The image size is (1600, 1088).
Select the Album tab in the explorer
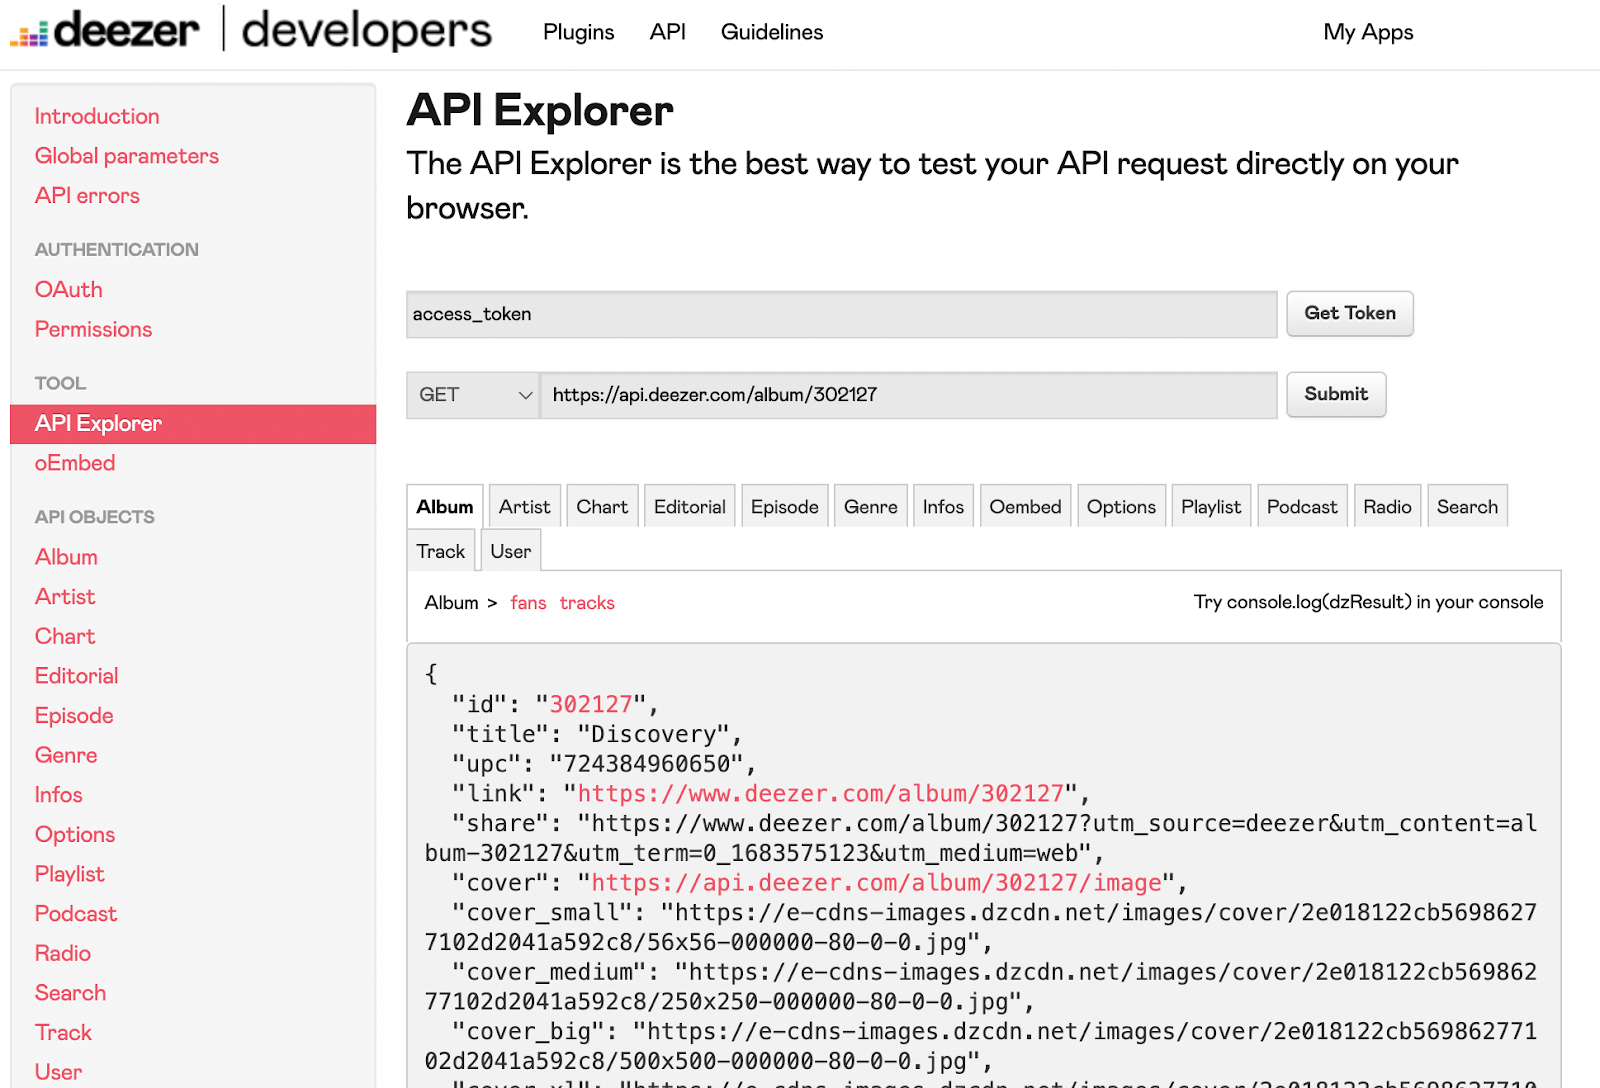pyautogui.click(x=445, y=507)
